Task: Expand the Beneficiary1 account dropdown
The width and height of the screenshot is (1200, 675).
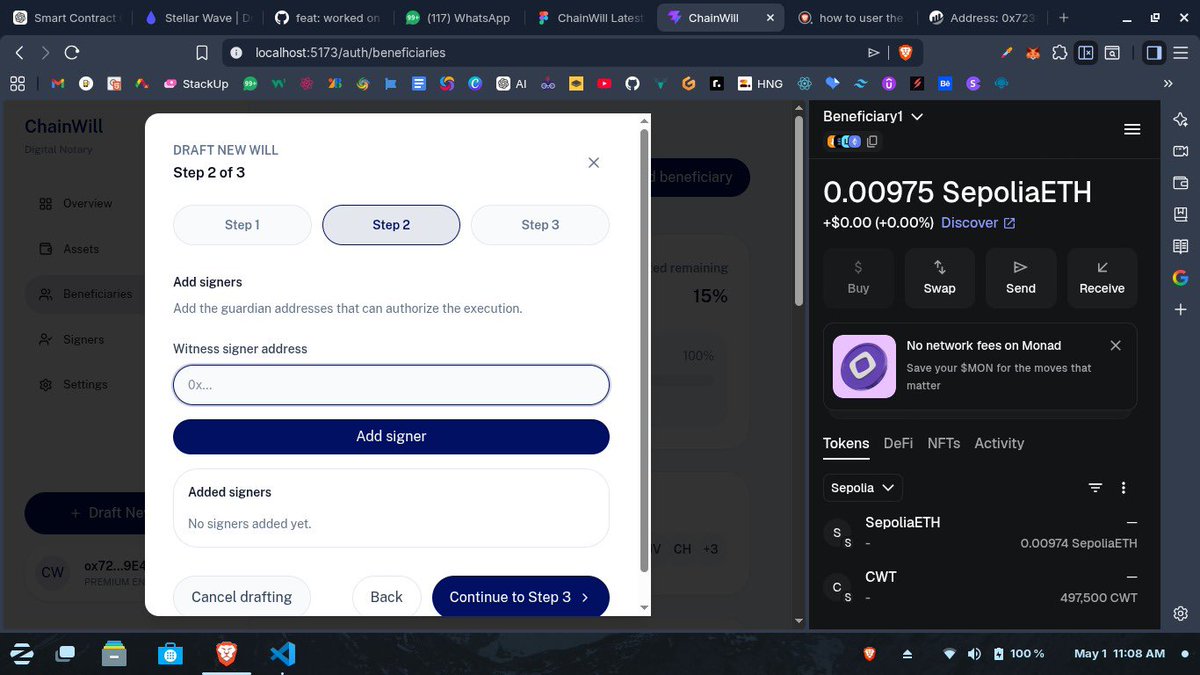Action: point(872,117)
